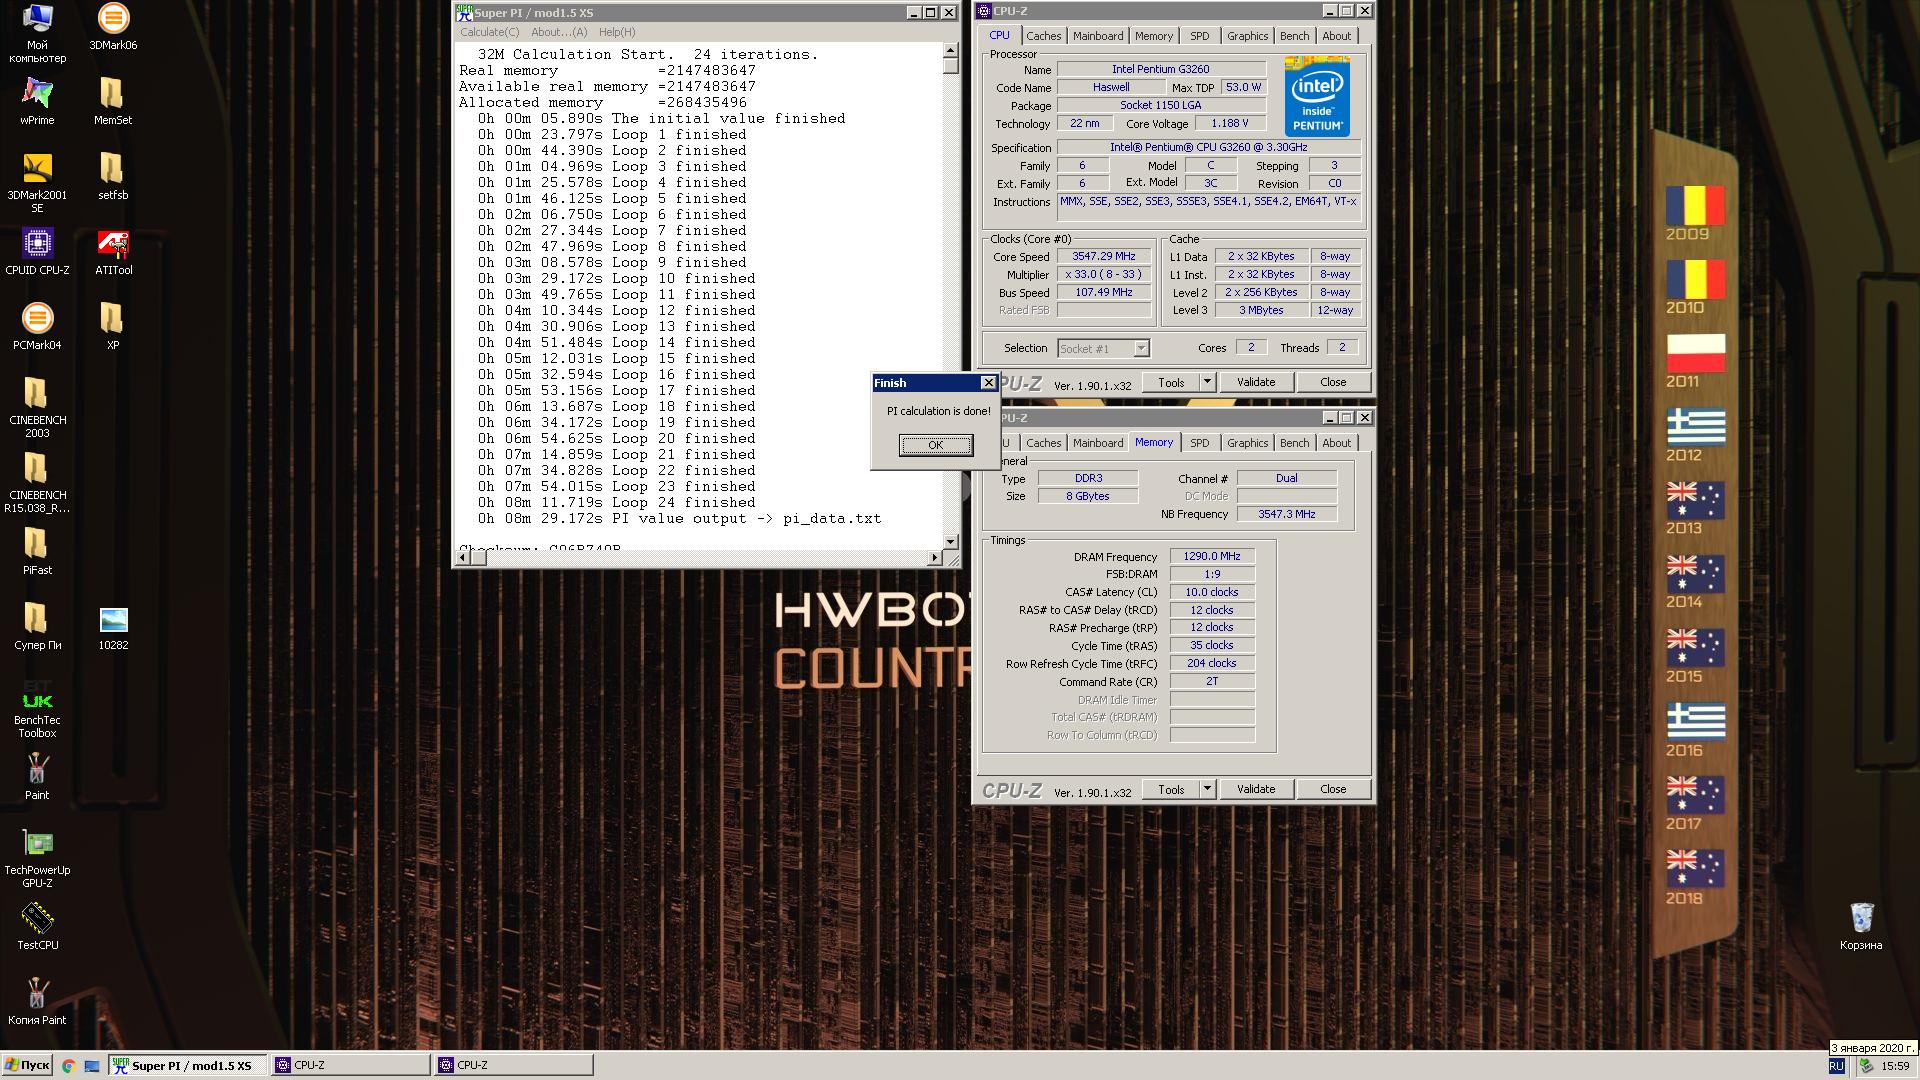Open the MemSet folder on the desktop
Viewport: 1920px width, 1080px height.
[113, 101]
